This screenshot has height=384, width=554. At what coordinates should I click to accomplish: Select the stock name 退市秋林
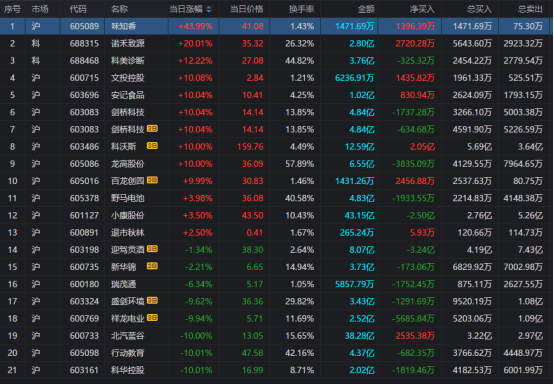(x=128, y=232)
